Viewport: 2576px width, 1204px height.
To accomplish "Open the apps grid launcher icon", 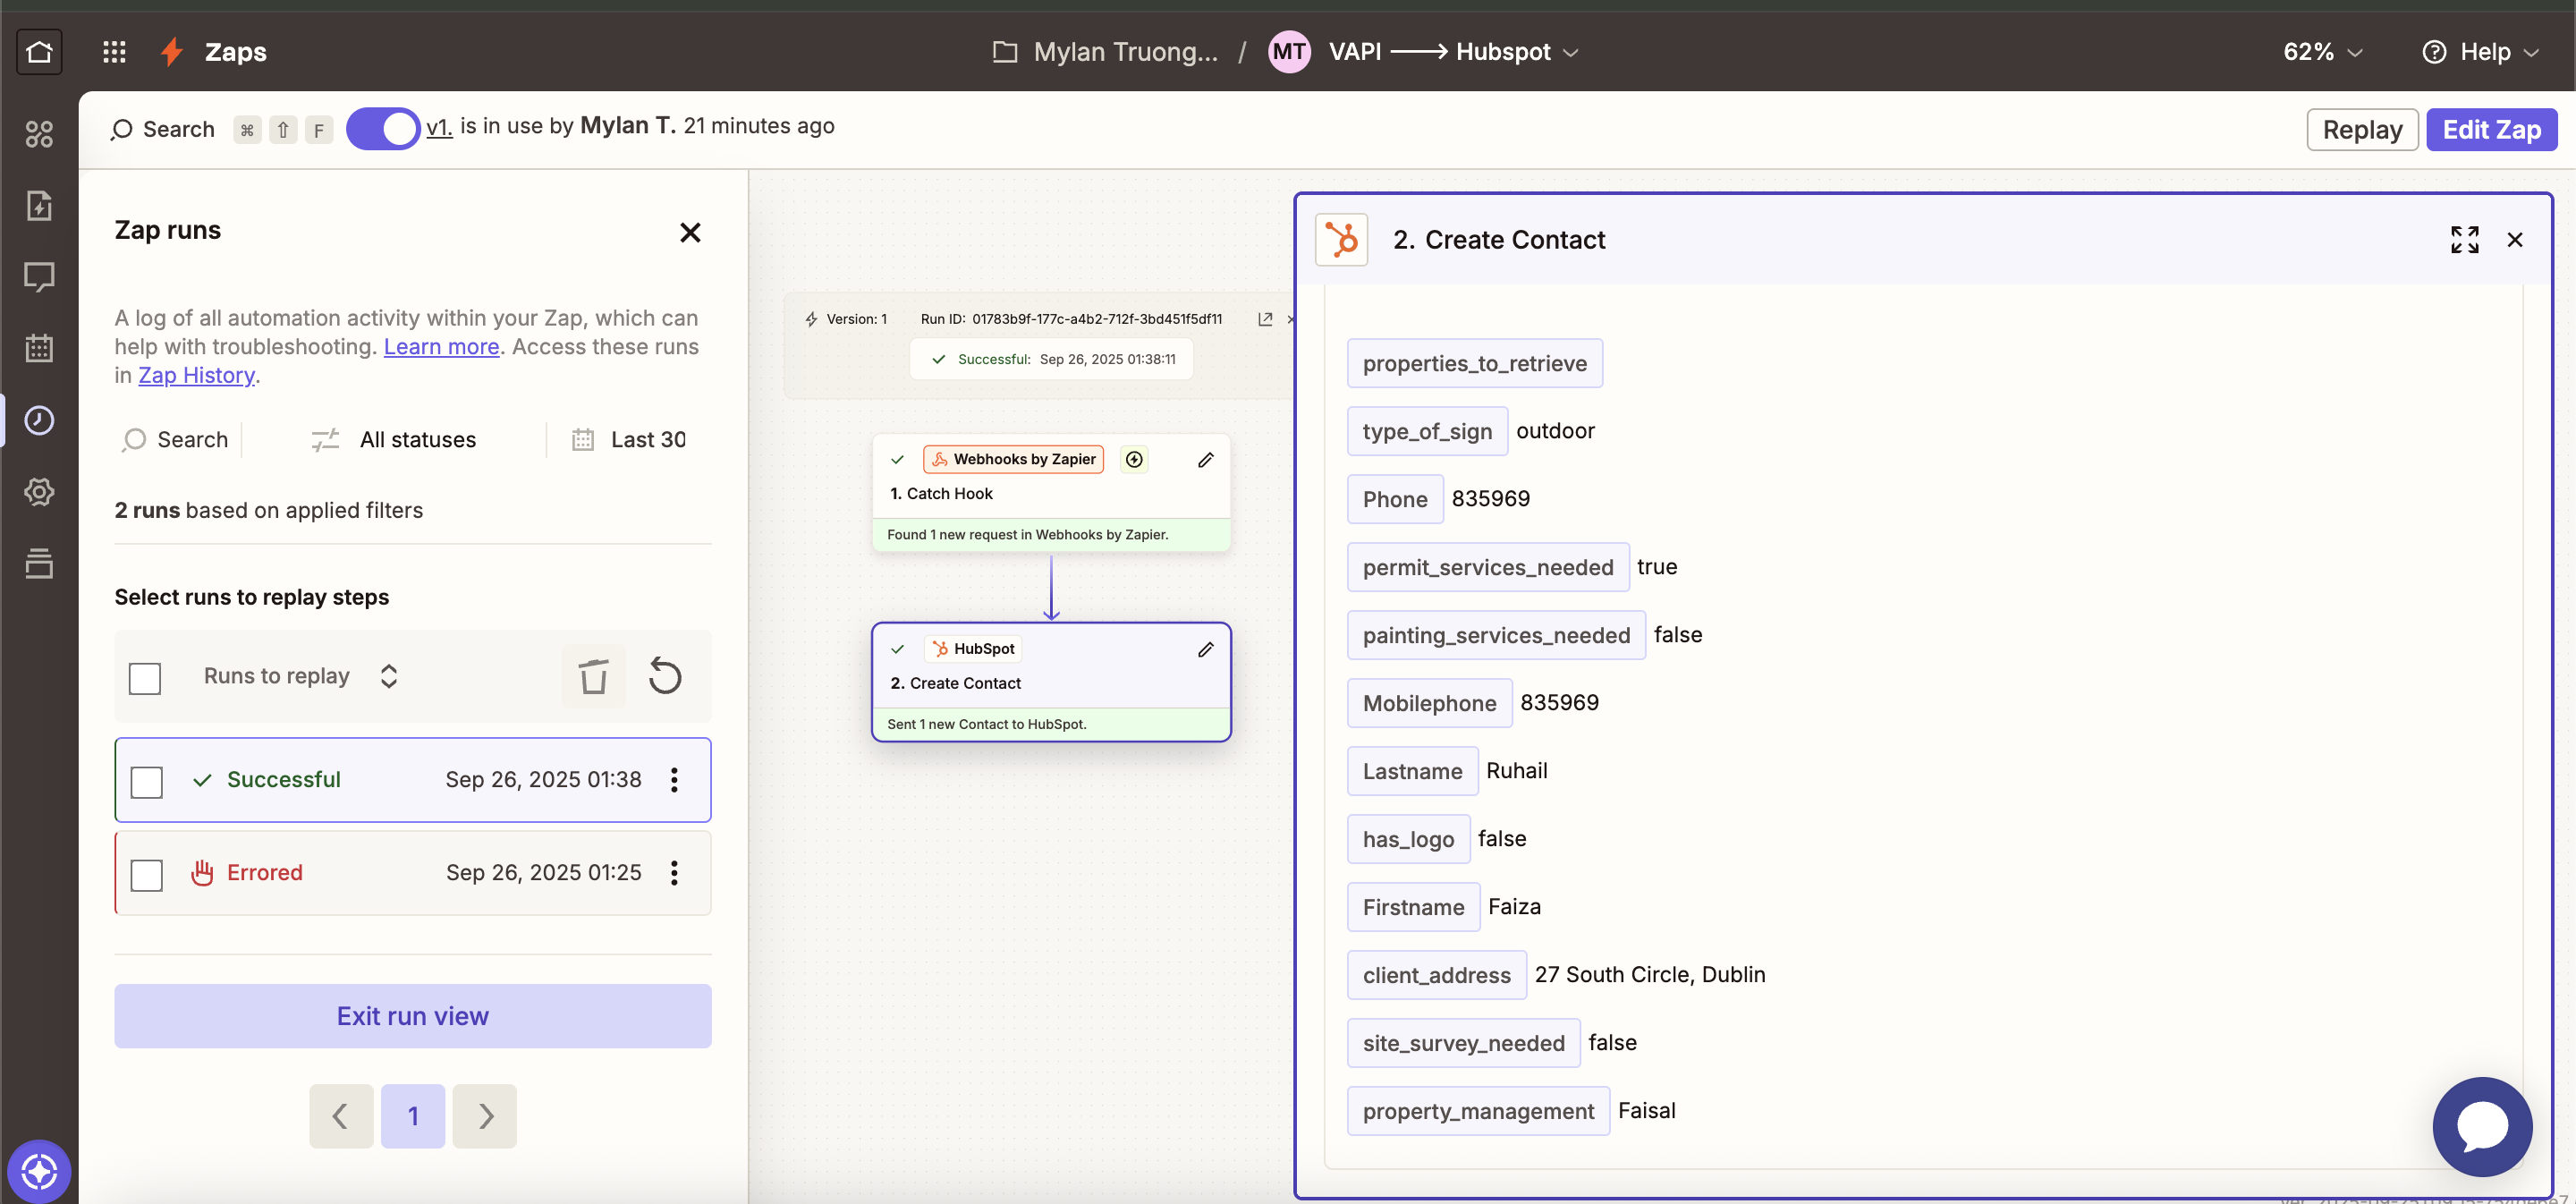I will [x=114, y=51].
